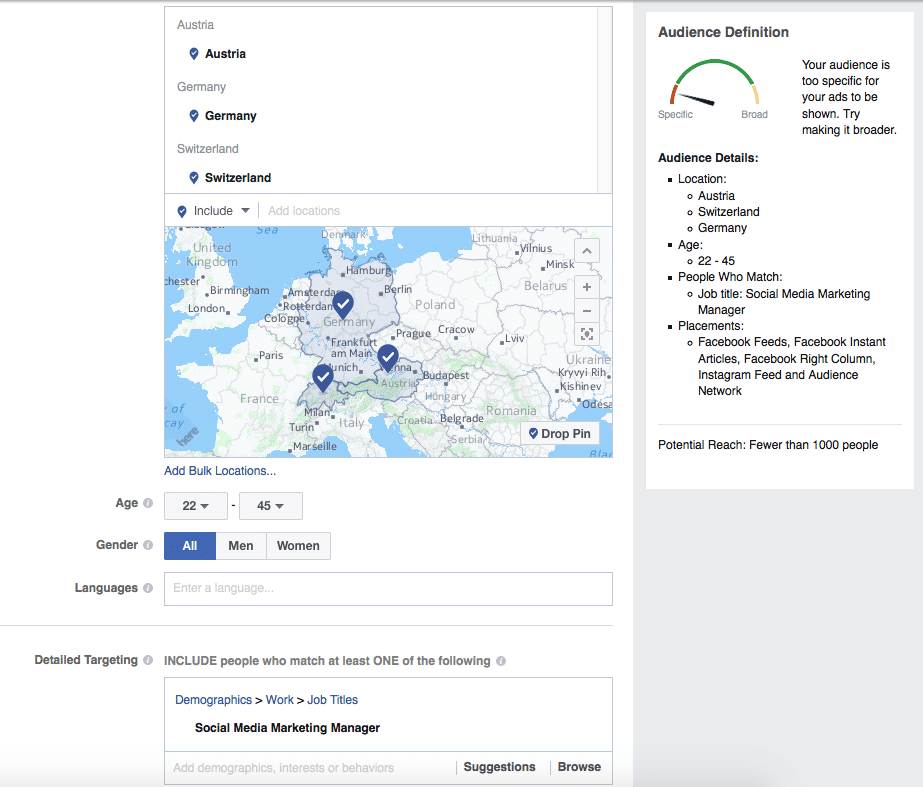Click the pin icon beside Germany entry
923x787 pixels.
(x=194, y=116)
